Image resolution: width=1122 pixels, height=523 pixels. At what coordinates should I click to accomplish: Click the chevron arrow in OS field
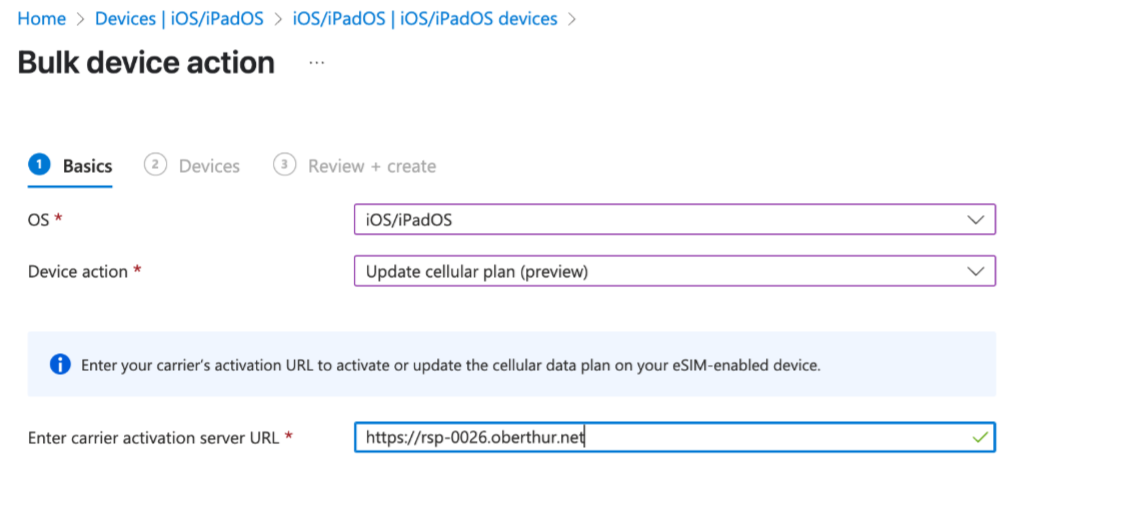(x=975, y=220)
